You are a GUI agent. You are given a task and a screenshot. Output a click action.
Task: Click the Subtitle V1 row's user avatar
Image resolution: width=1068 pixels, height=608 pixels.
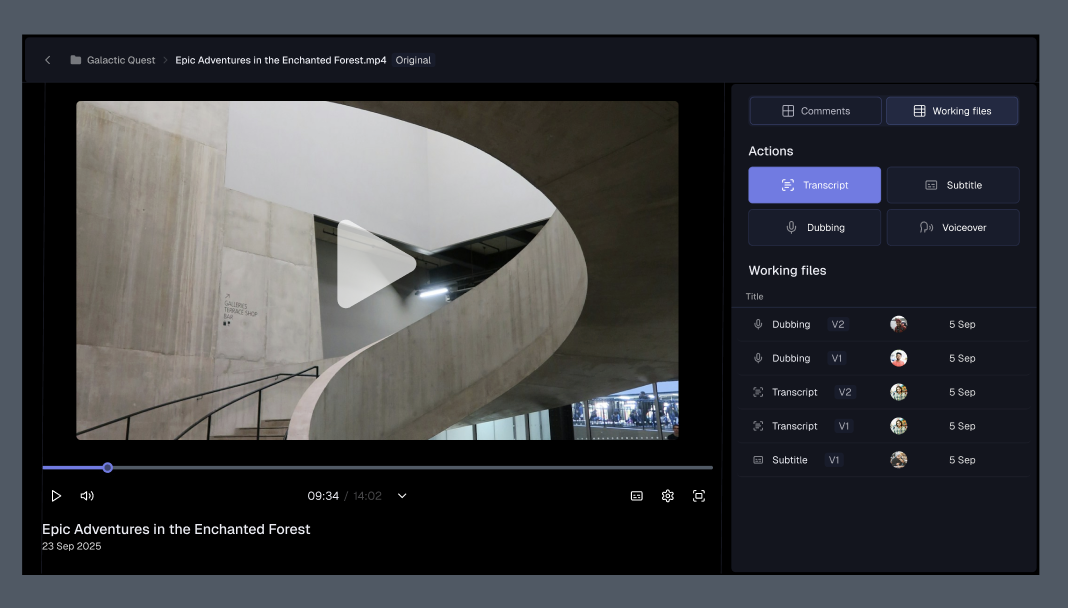pos(899,460)
